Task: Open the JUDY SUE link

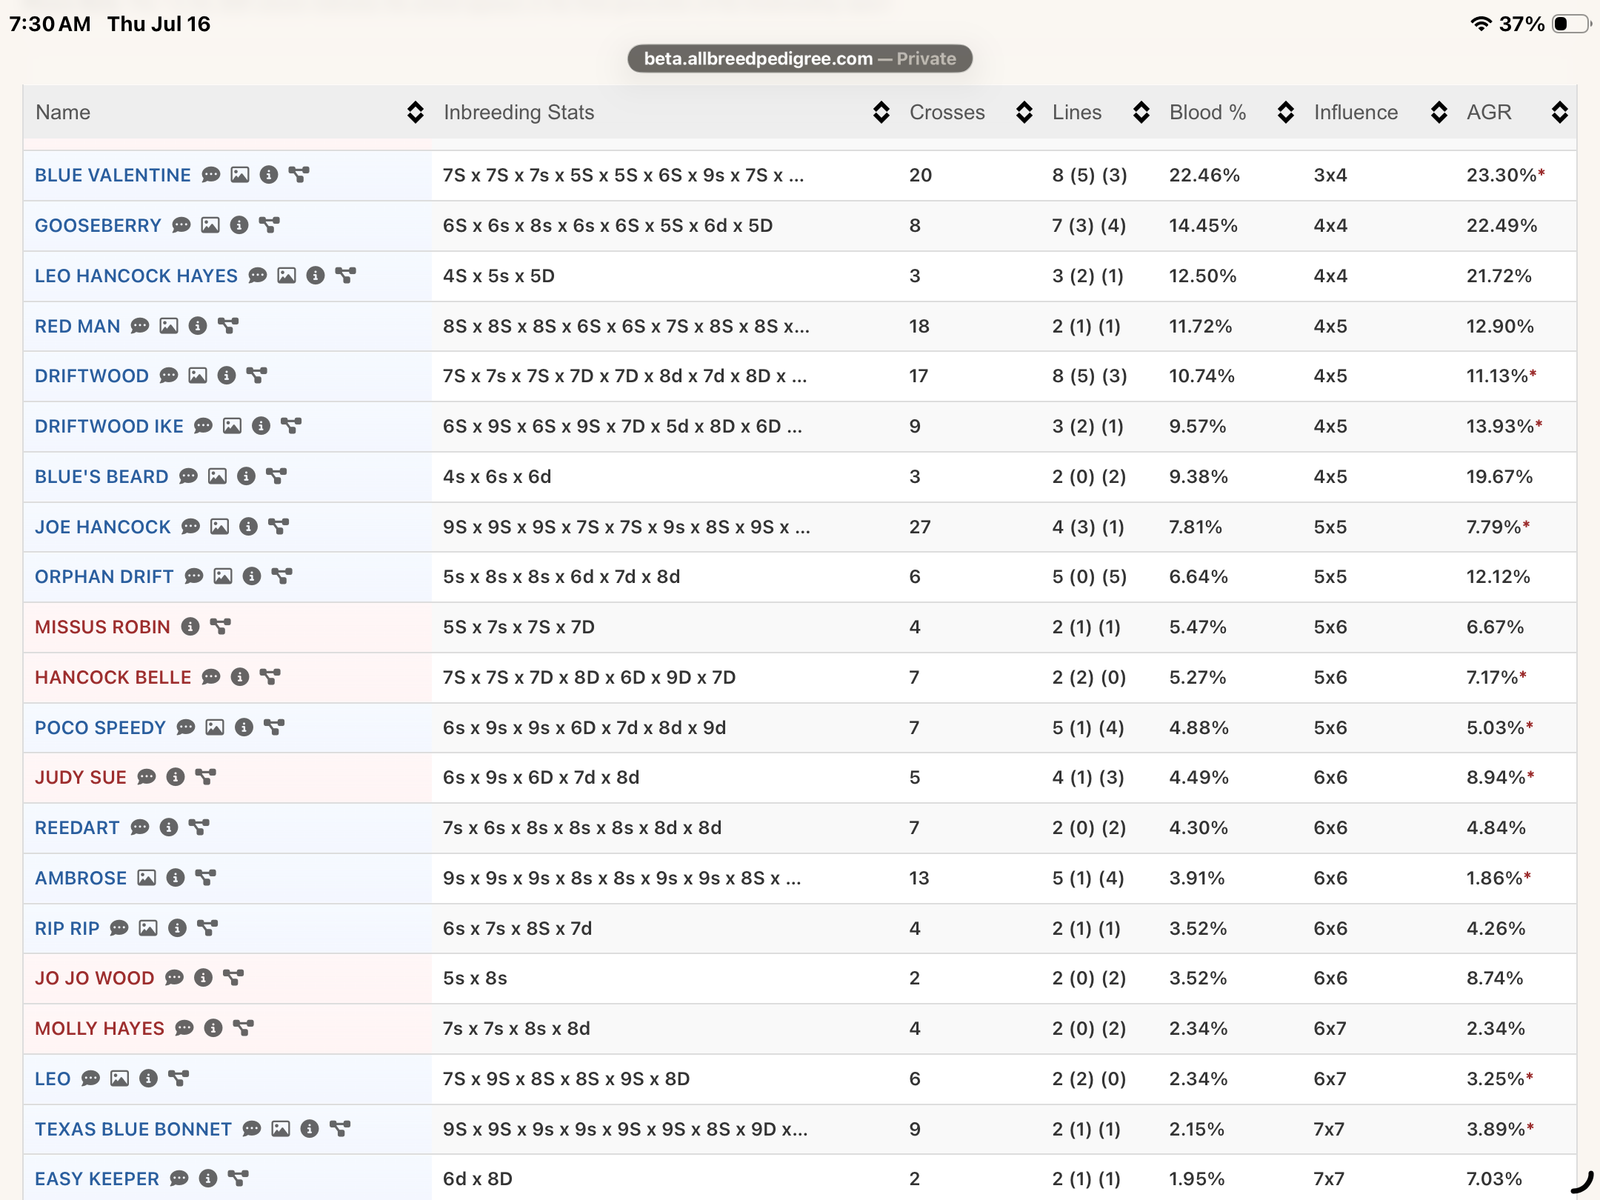Action: 81,777
